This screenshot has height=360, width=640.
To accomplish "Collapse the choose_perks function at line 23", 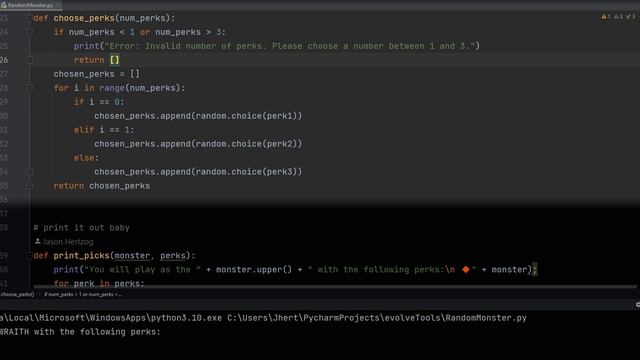I will (x=29, y=18).
